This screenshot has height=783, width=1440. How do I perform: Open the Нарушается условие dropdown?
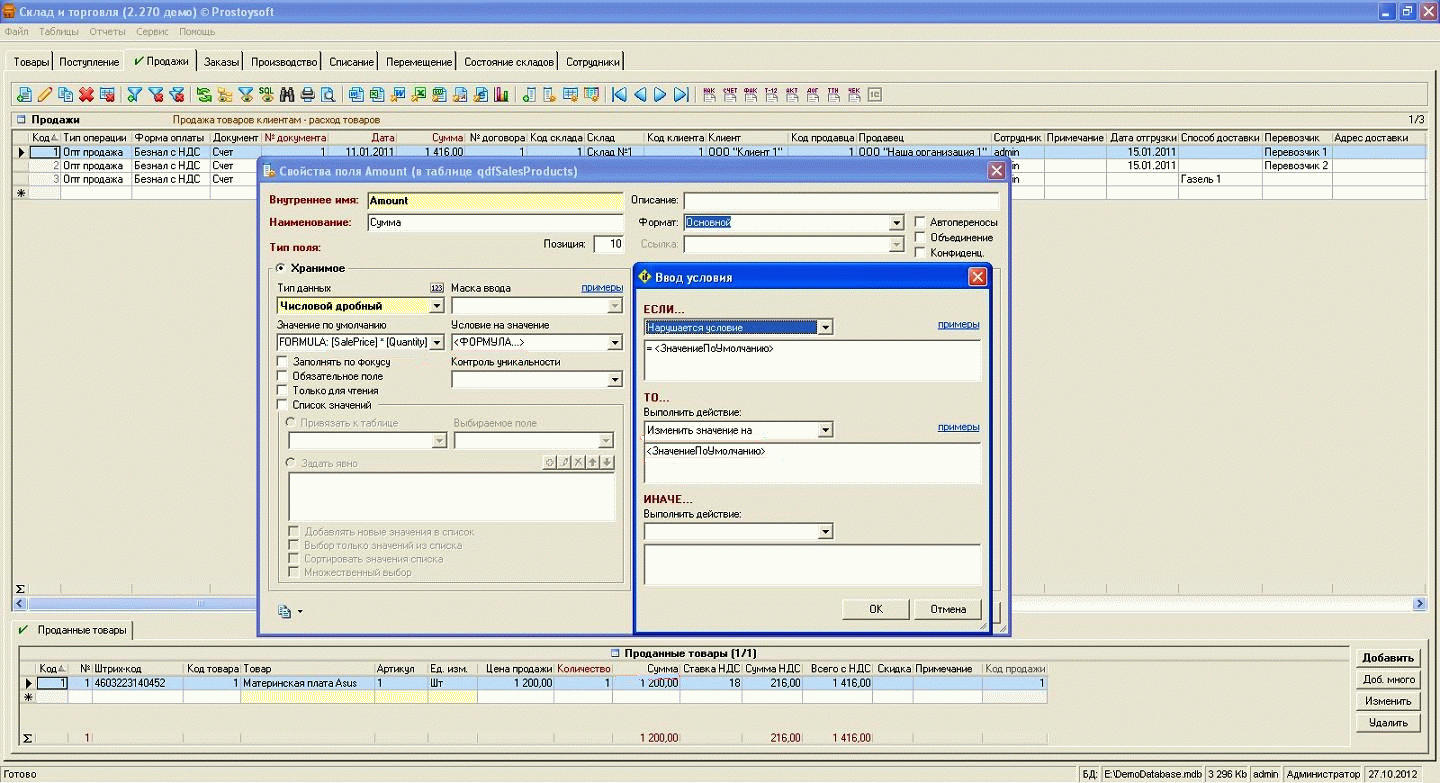pyautogui.click(x=825, y=327)
